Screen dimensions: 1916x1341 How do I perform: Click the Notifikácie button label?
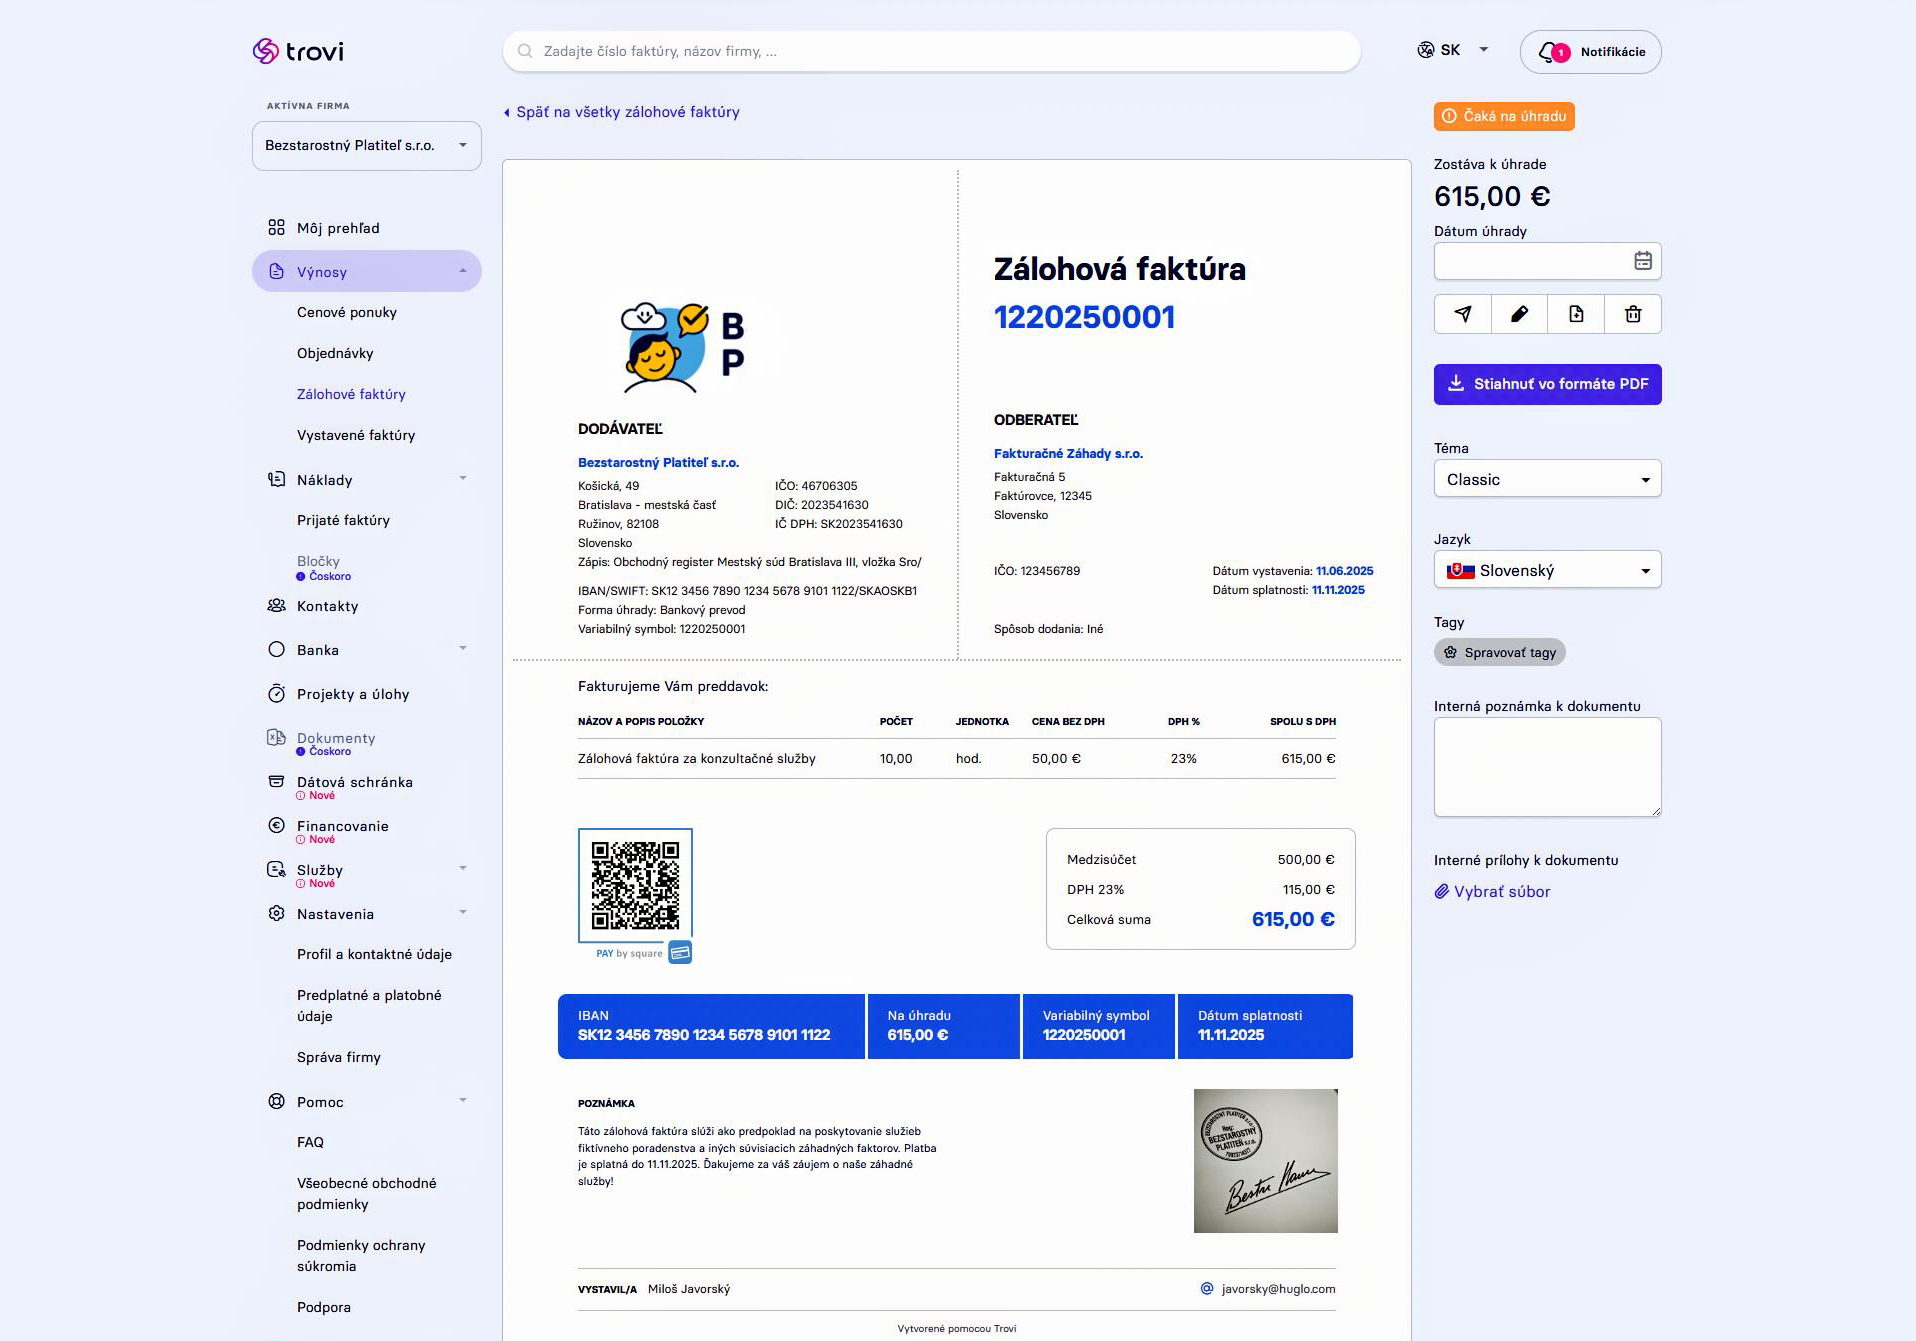[1613, 52]
